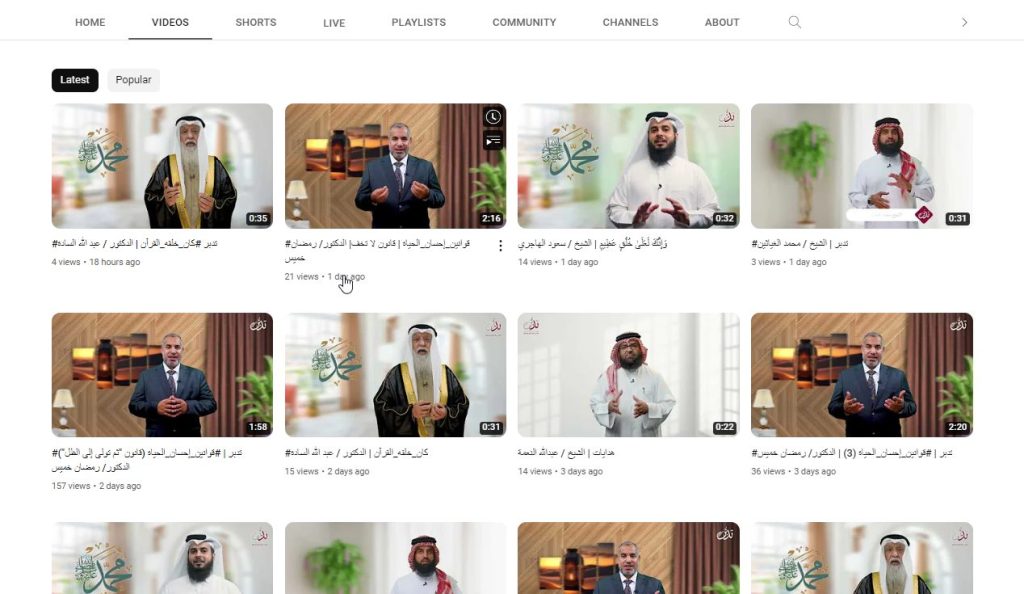Select the Popular sorting chip

133,80
